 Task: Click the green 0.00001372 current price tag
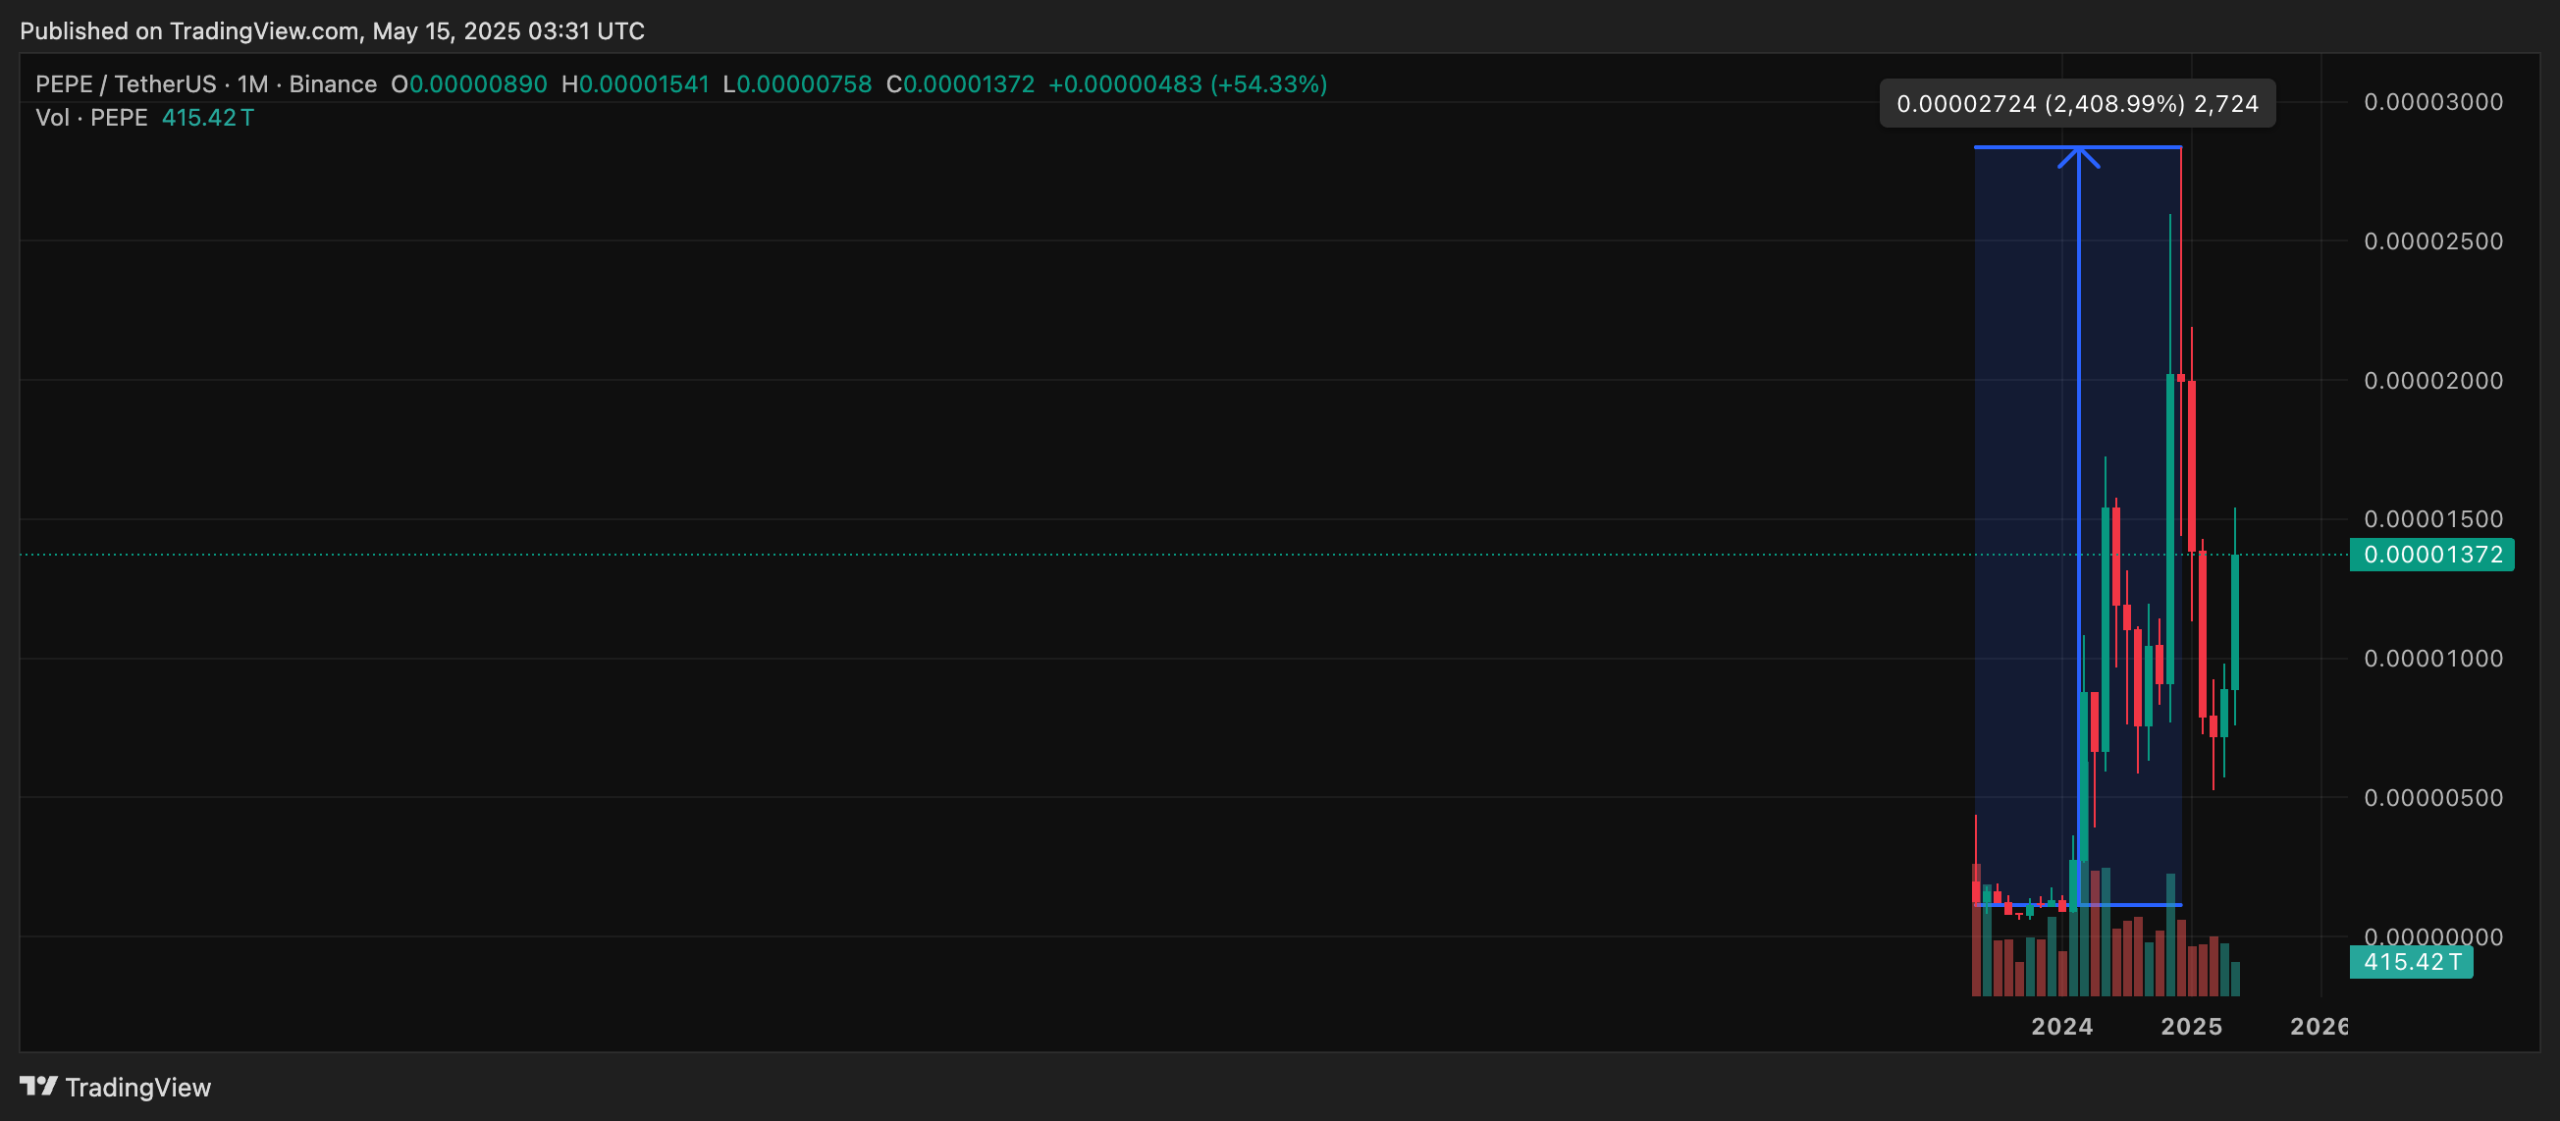pyautogui.click(x=2431, y=555)
